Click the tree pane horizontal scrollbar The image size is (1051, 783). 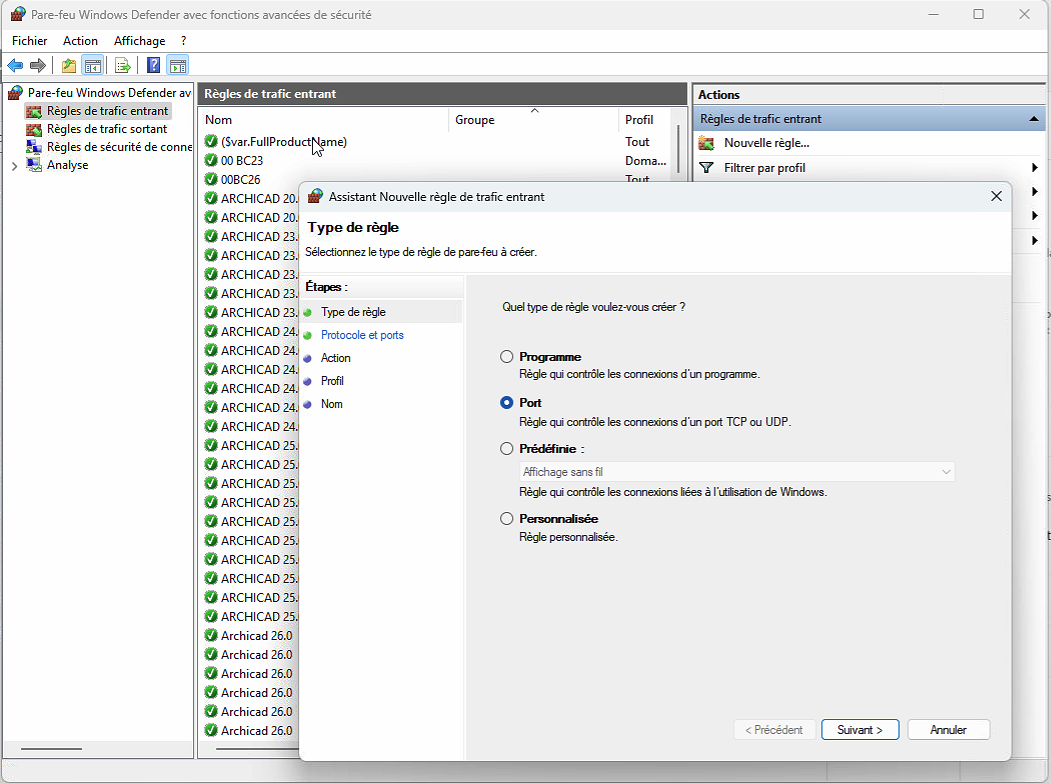click(x=52, y=749)
